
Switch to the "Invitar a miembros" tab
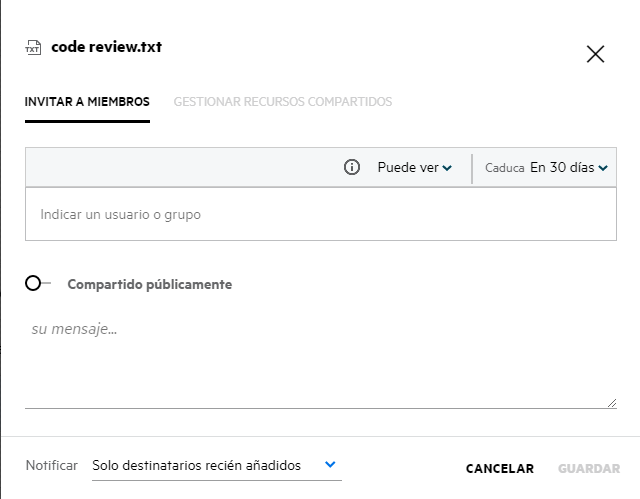coord(87,102)
